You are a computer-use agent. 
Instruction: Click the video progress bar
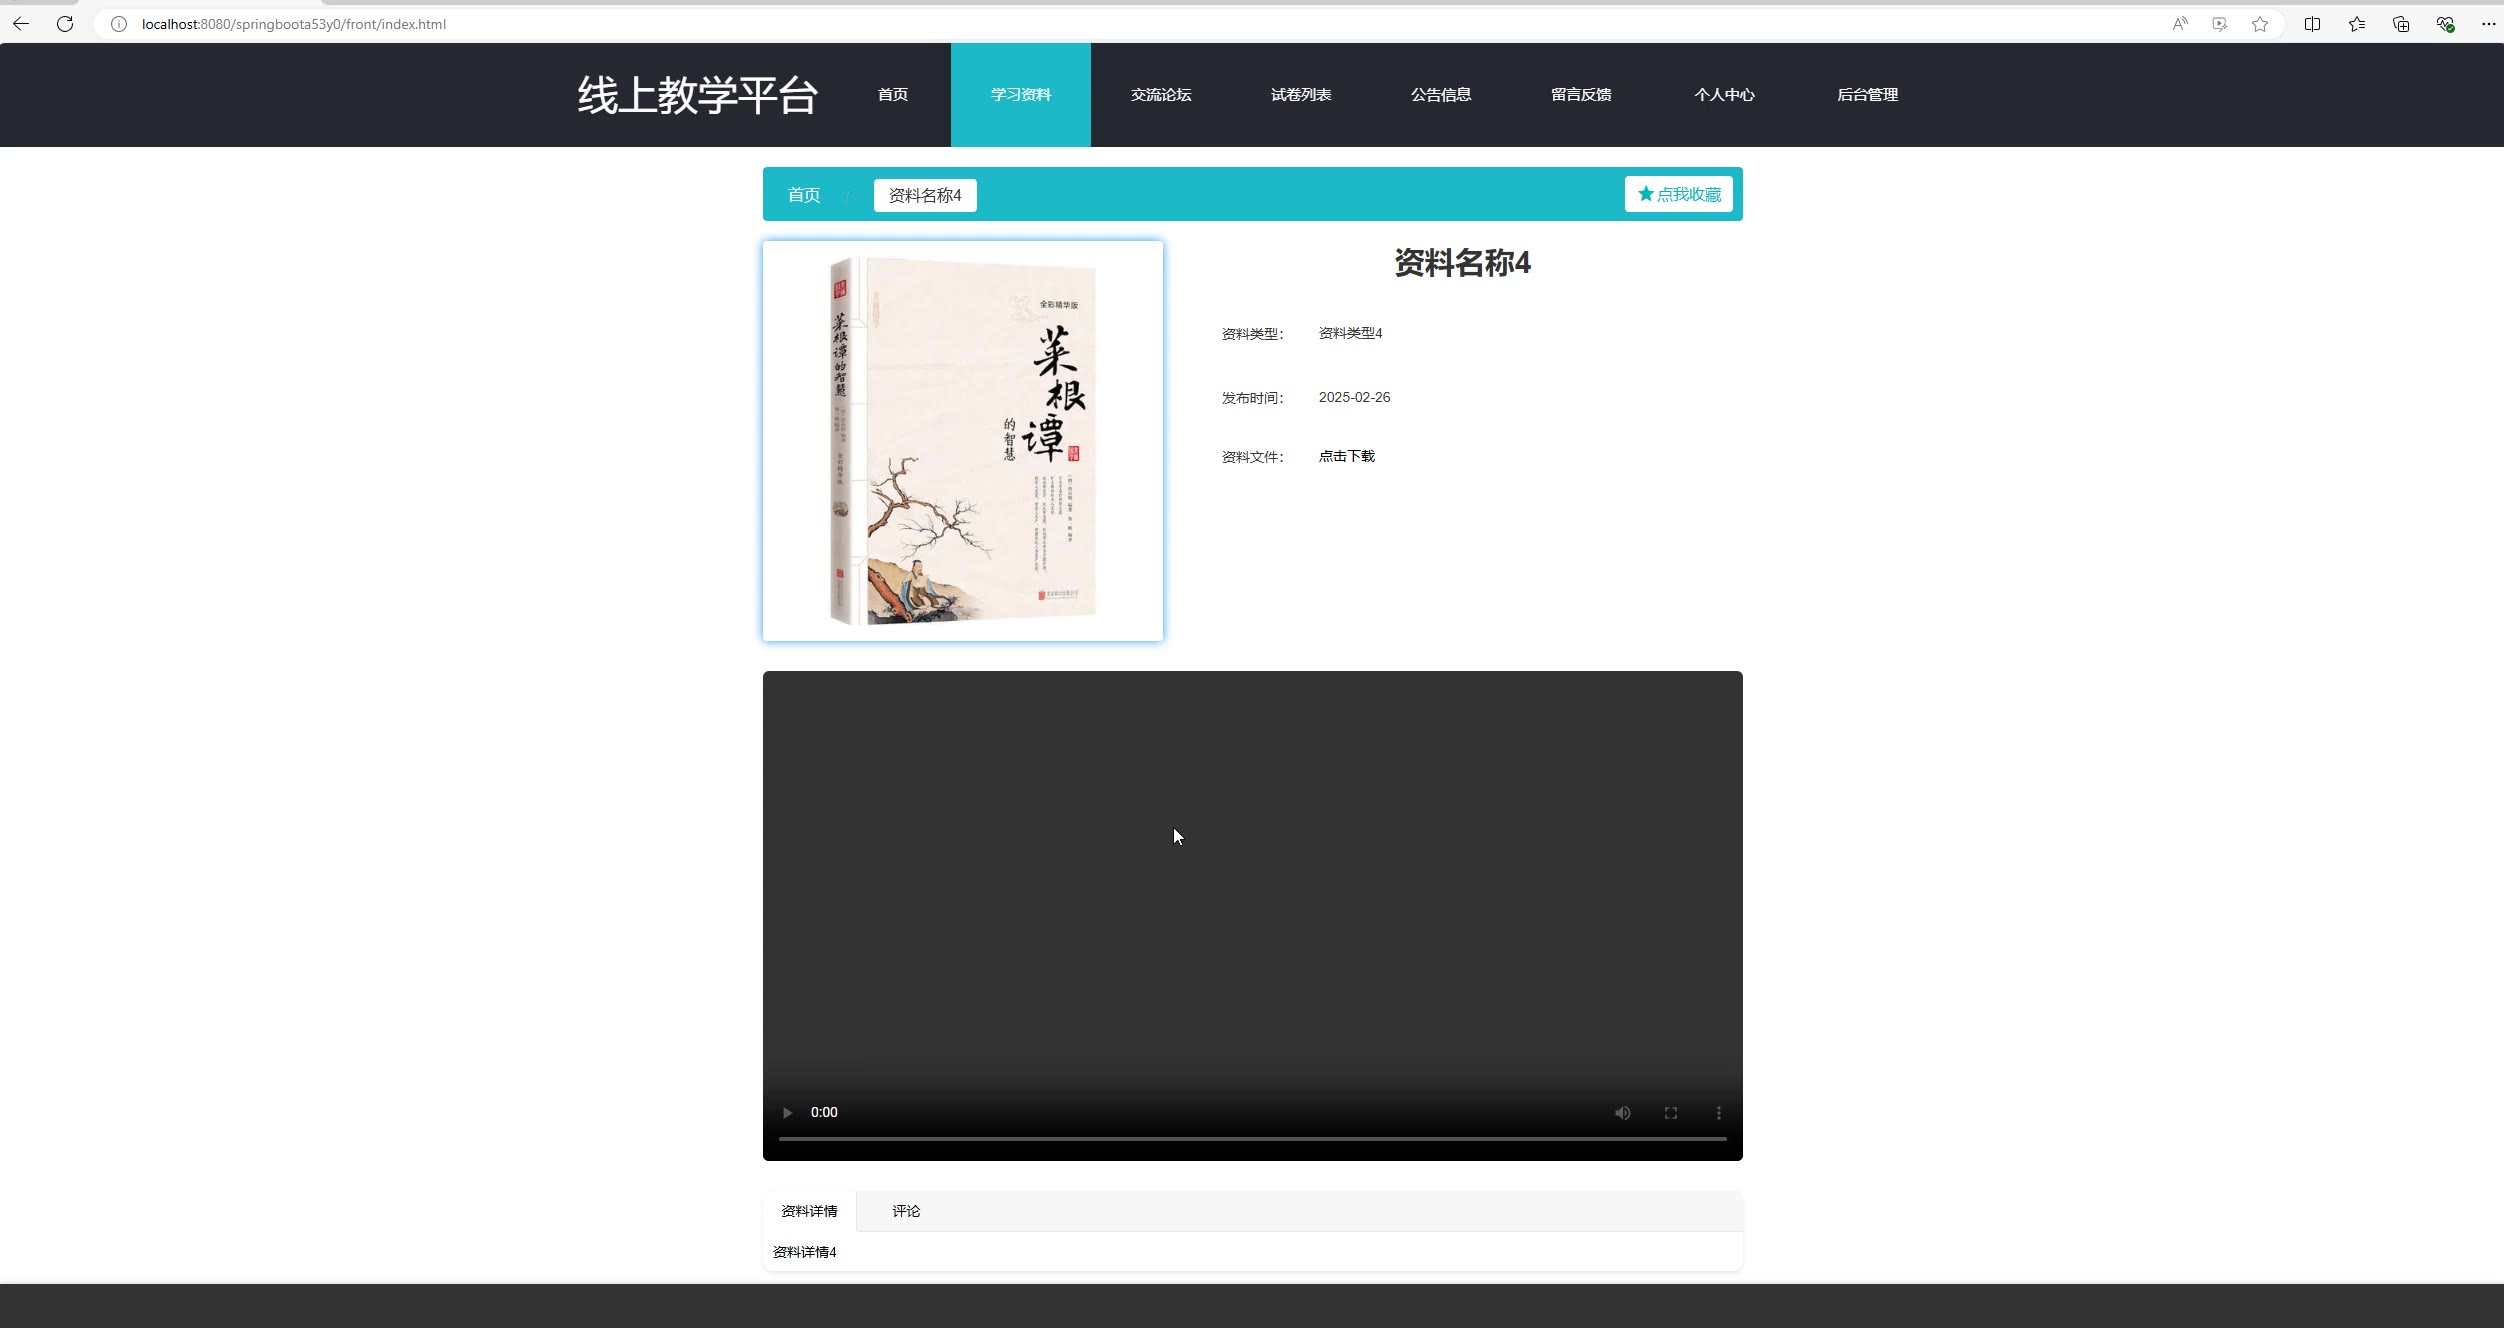point(1252,1139)
